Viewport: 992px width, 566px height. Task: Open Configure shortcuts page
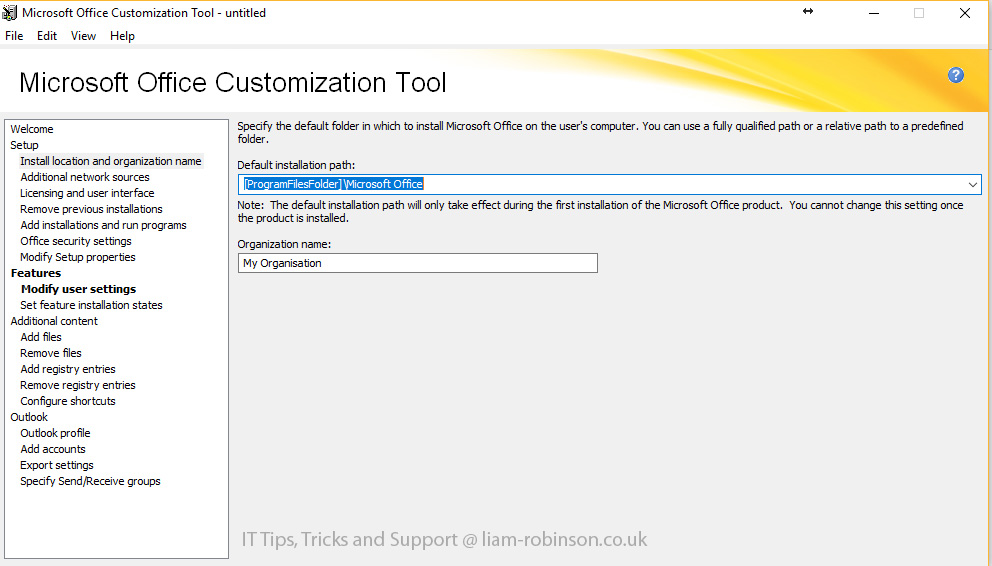[68, 401]
